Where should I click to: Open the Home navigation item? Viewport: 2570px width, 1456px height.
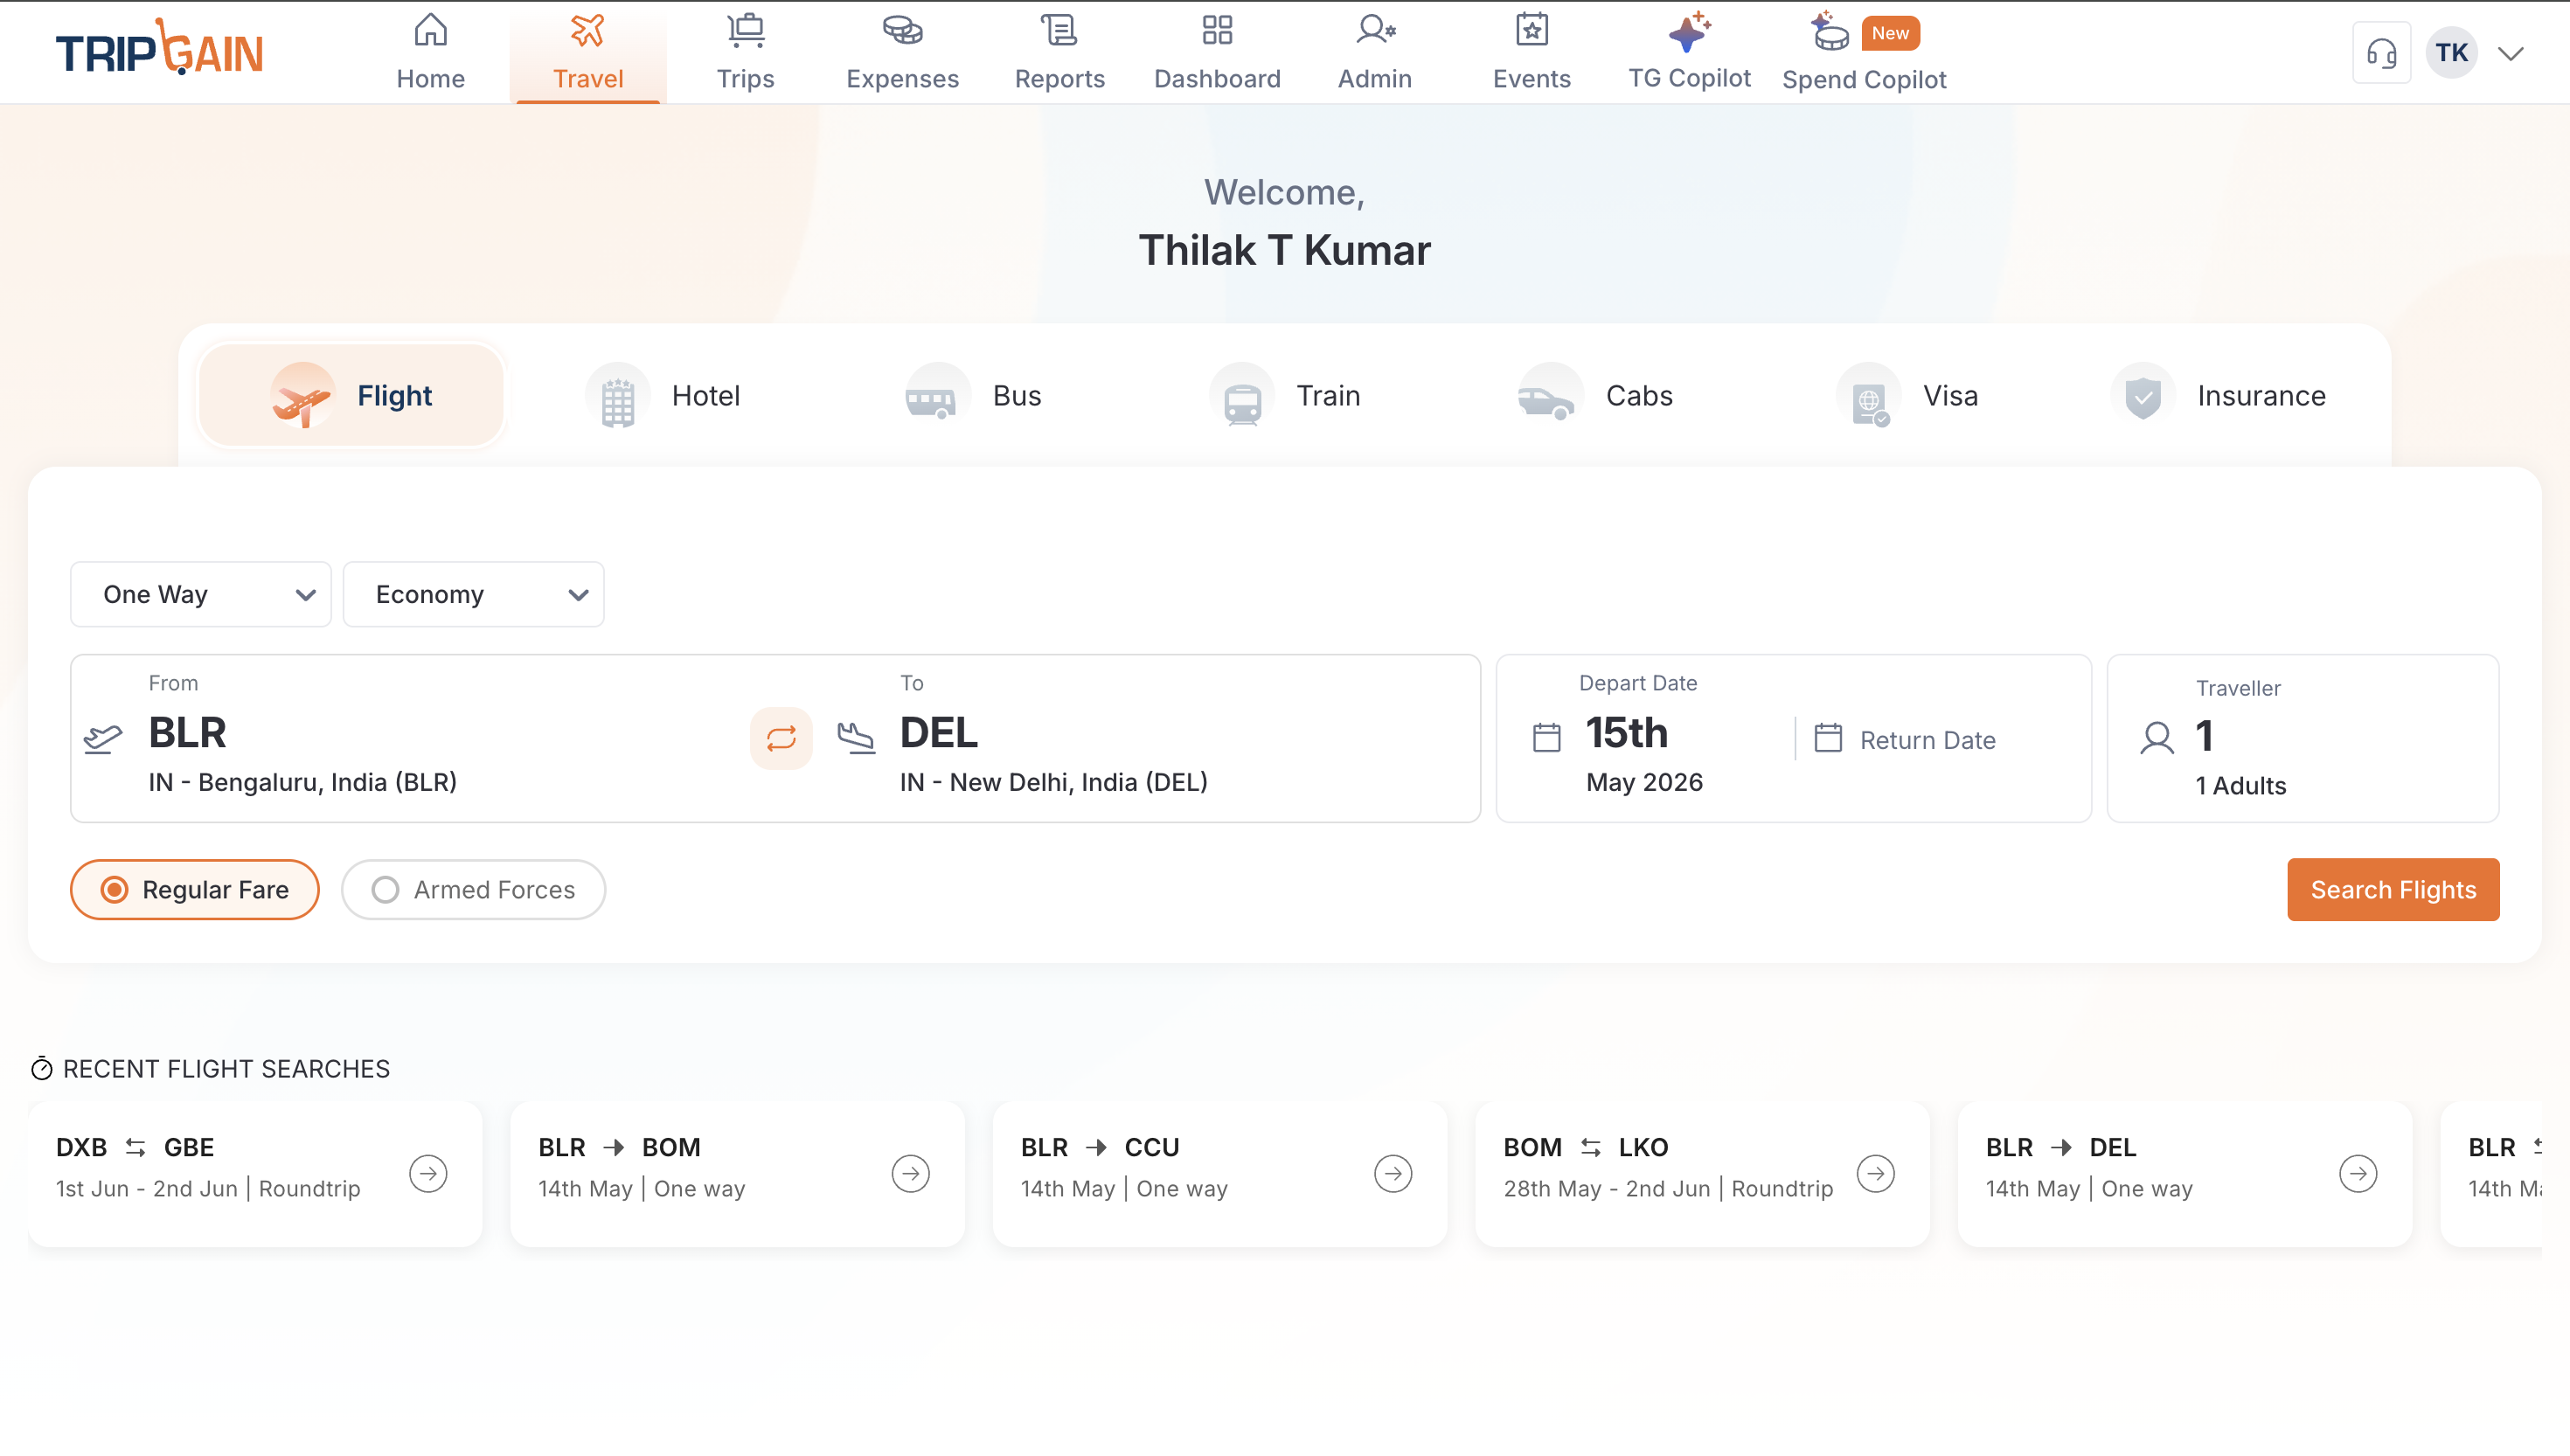(x=430, y=52)
